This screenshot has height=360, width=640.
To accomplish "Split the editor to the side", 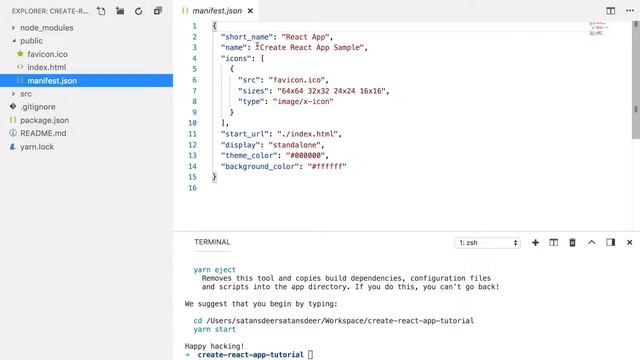I will pos(611,11).
